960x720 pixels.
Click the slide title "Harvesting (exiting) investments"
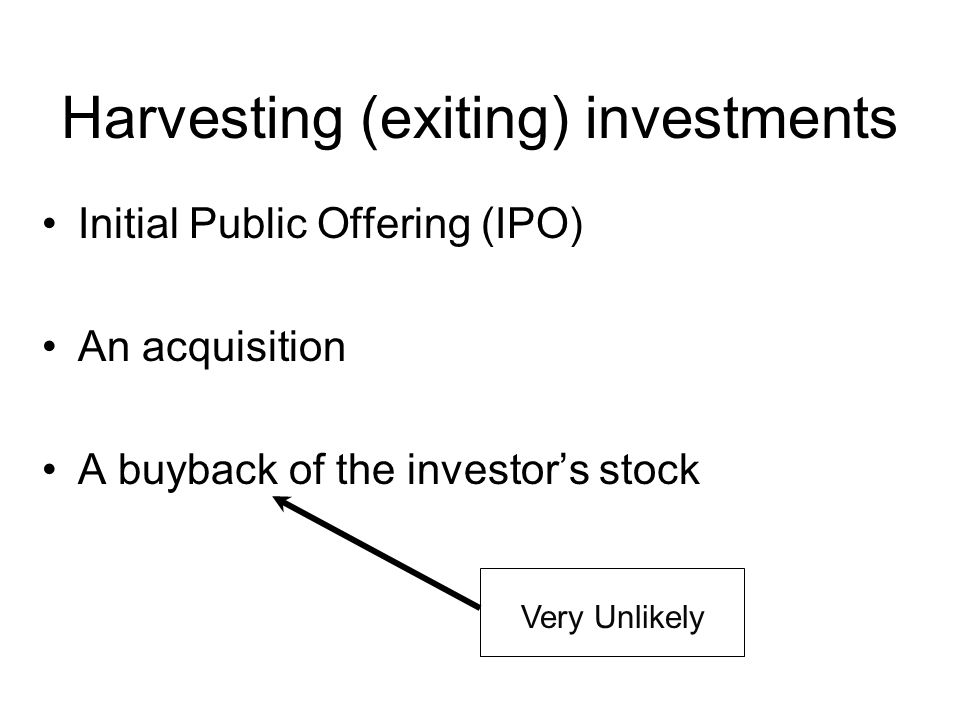click(x=479, y=121)
